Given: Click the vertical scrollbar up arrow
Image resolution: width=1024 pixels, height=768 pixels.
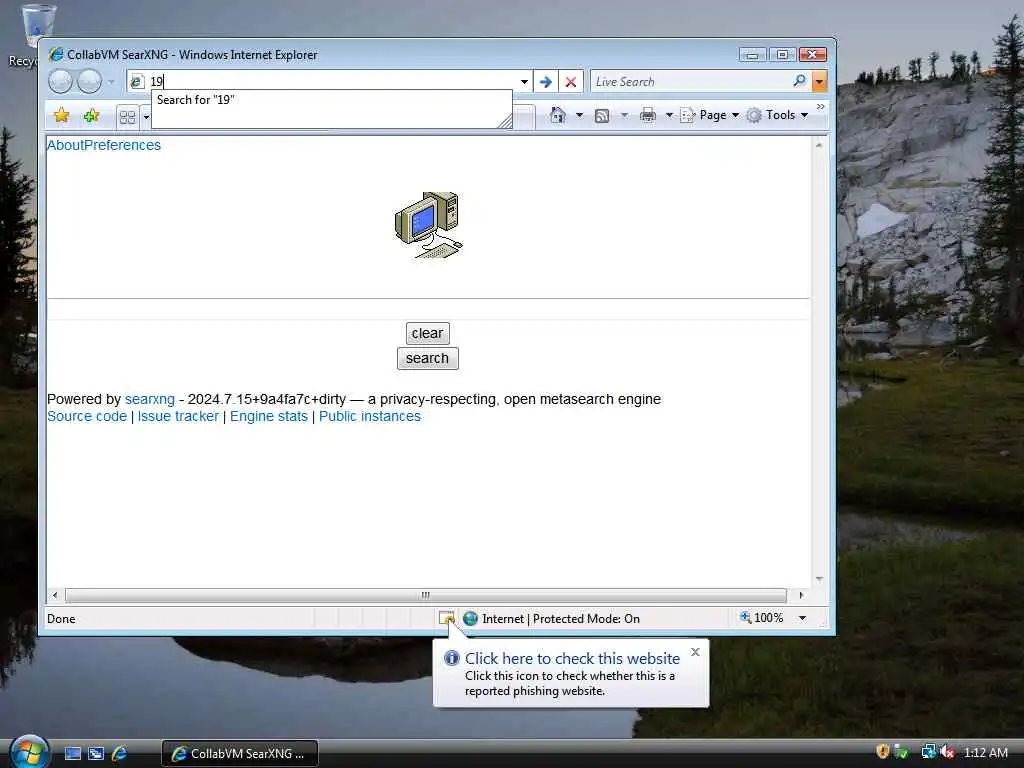Looking at the screenshot, I should [819, 145].
